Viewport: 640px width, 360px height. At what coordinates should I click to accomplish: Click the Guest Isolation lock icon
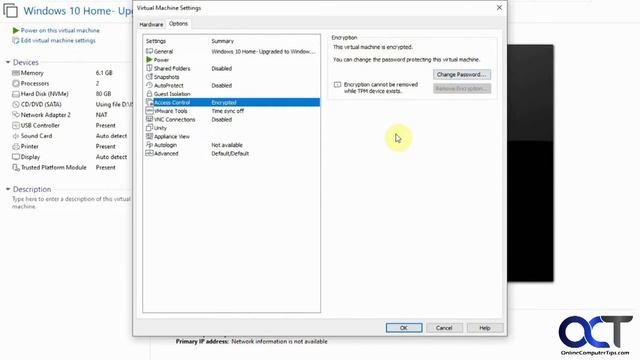pos(149,94)
